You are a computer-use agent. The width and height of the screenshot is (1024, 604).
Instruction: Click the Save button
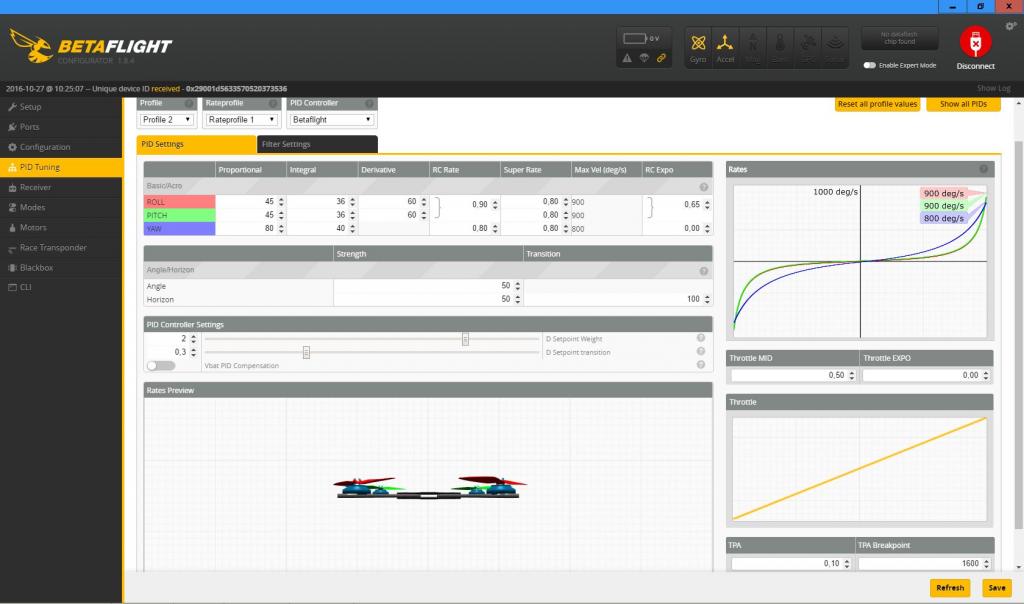point(996,588)
